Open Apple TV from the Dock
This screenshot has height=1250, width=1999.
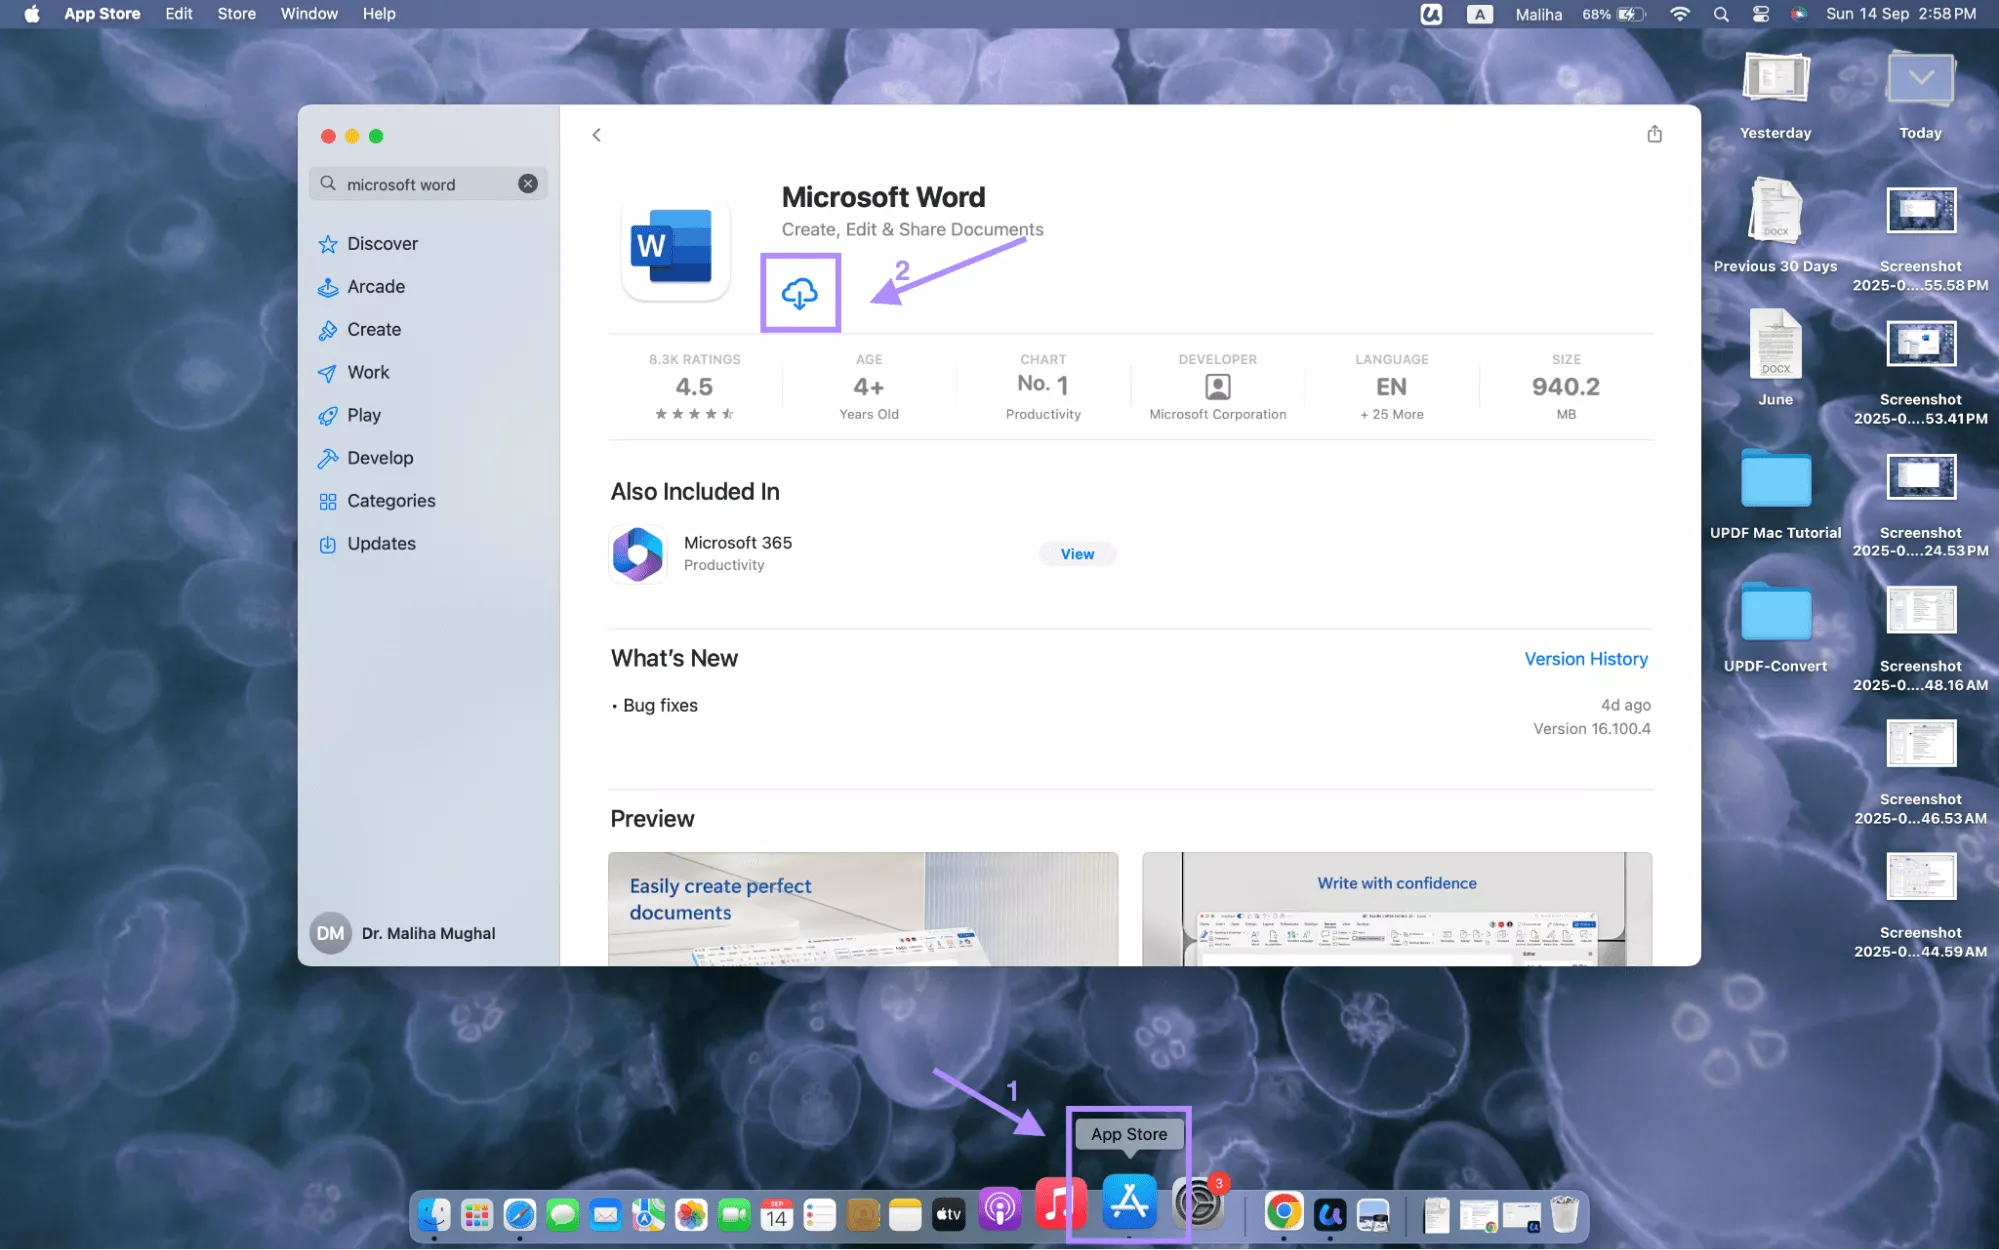click(x=948, y=1215)
